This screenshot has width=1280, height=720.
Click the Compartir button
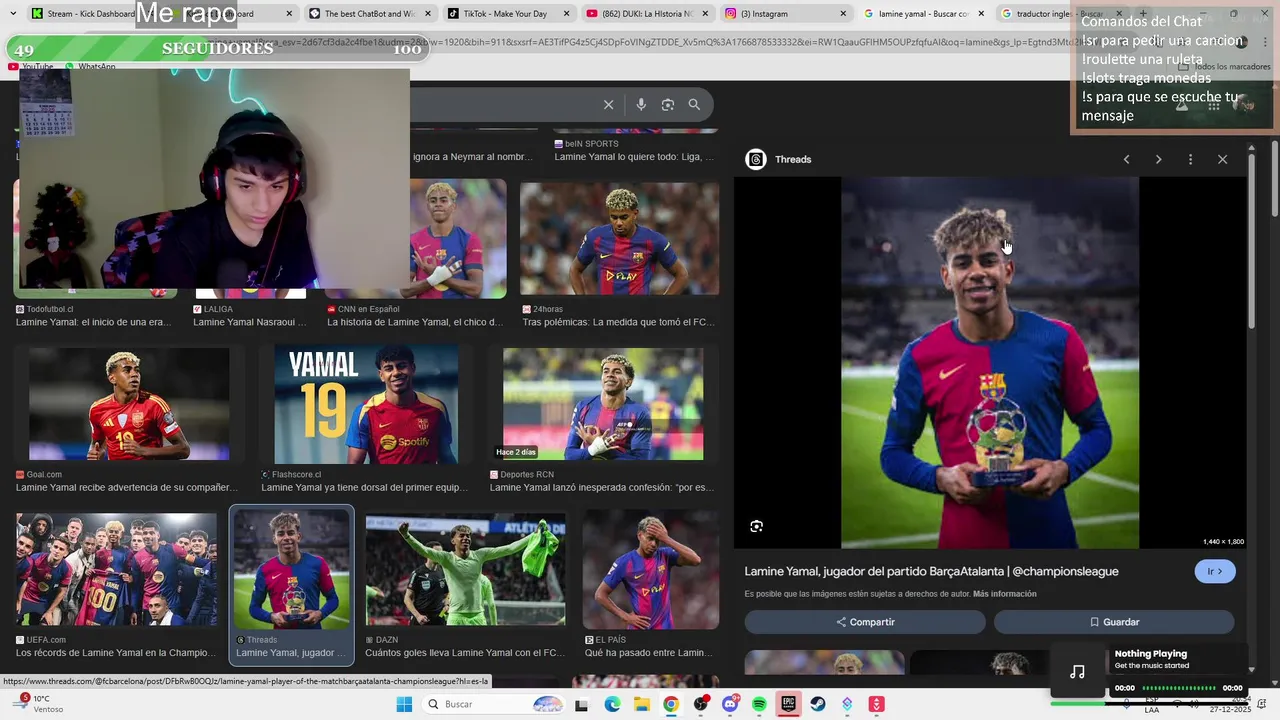pyautogui.click(x=865, y=622)
